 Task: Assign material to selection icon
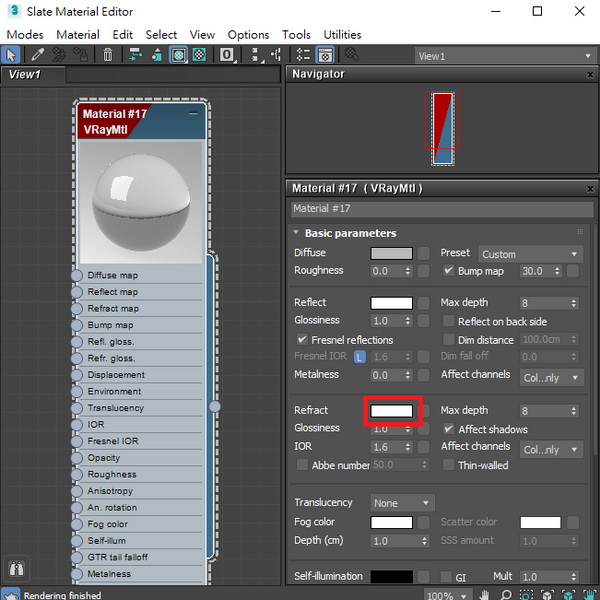click(x=80, y=55)
